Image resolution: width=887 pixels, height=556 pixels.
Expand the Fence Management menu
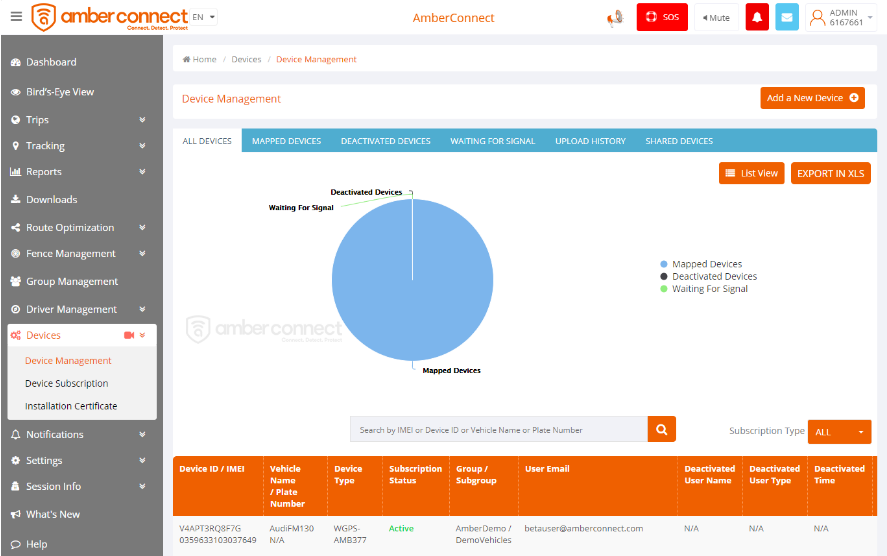(79, 253)
